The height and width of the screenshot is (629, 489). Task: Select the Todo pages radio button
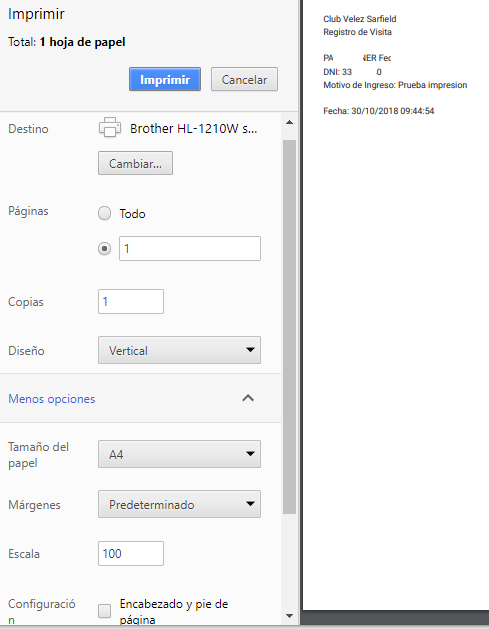coord(105,213)
